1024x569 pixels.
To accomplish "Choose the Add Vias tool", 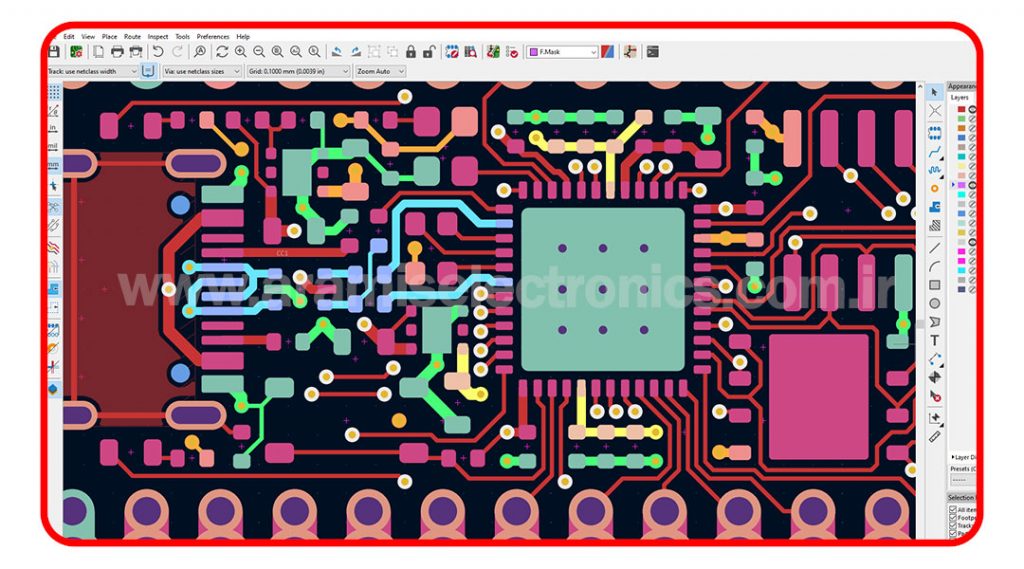I will click(935, 188).
